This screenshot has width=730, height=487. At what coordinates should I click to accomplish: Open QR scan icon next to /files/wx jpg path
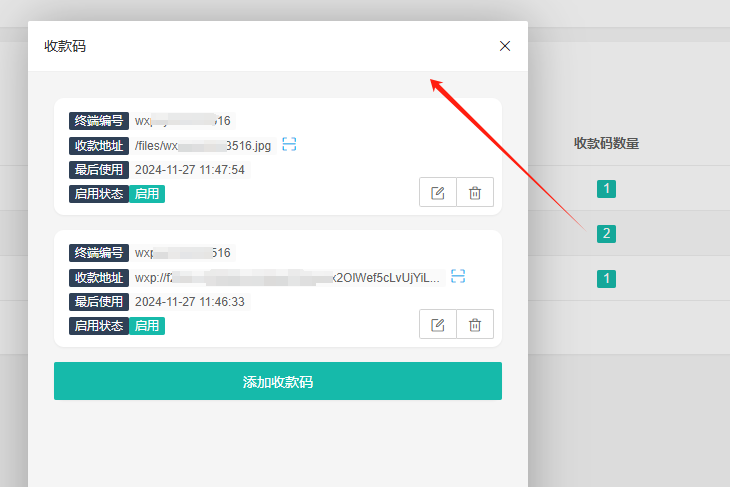click(289, 145)
